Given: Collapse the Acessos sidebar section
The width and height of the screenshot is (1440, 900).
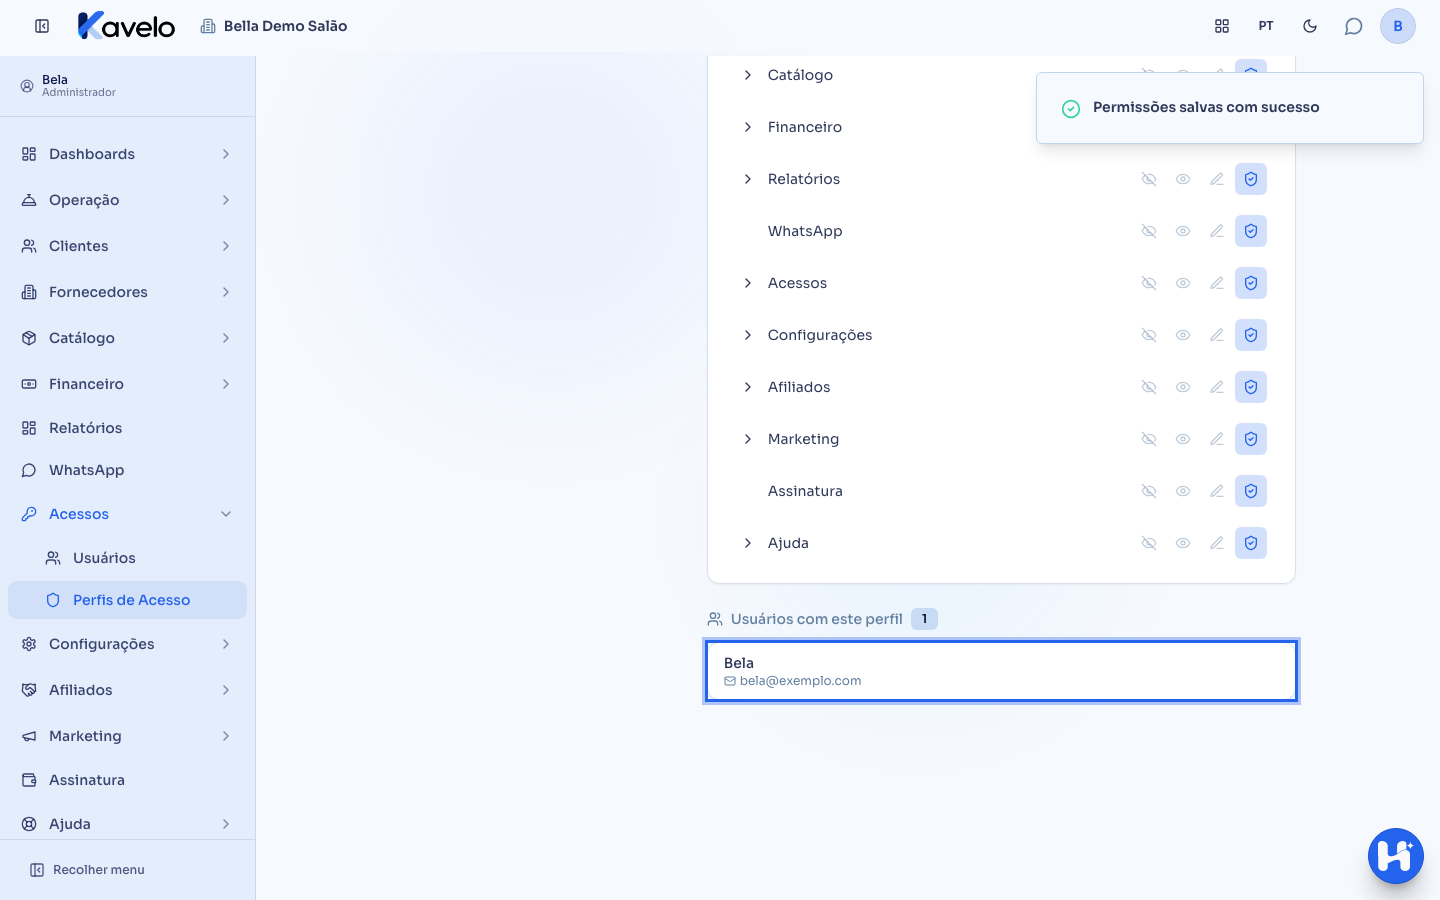Looking at the screenshot, I should coord(226,514).
